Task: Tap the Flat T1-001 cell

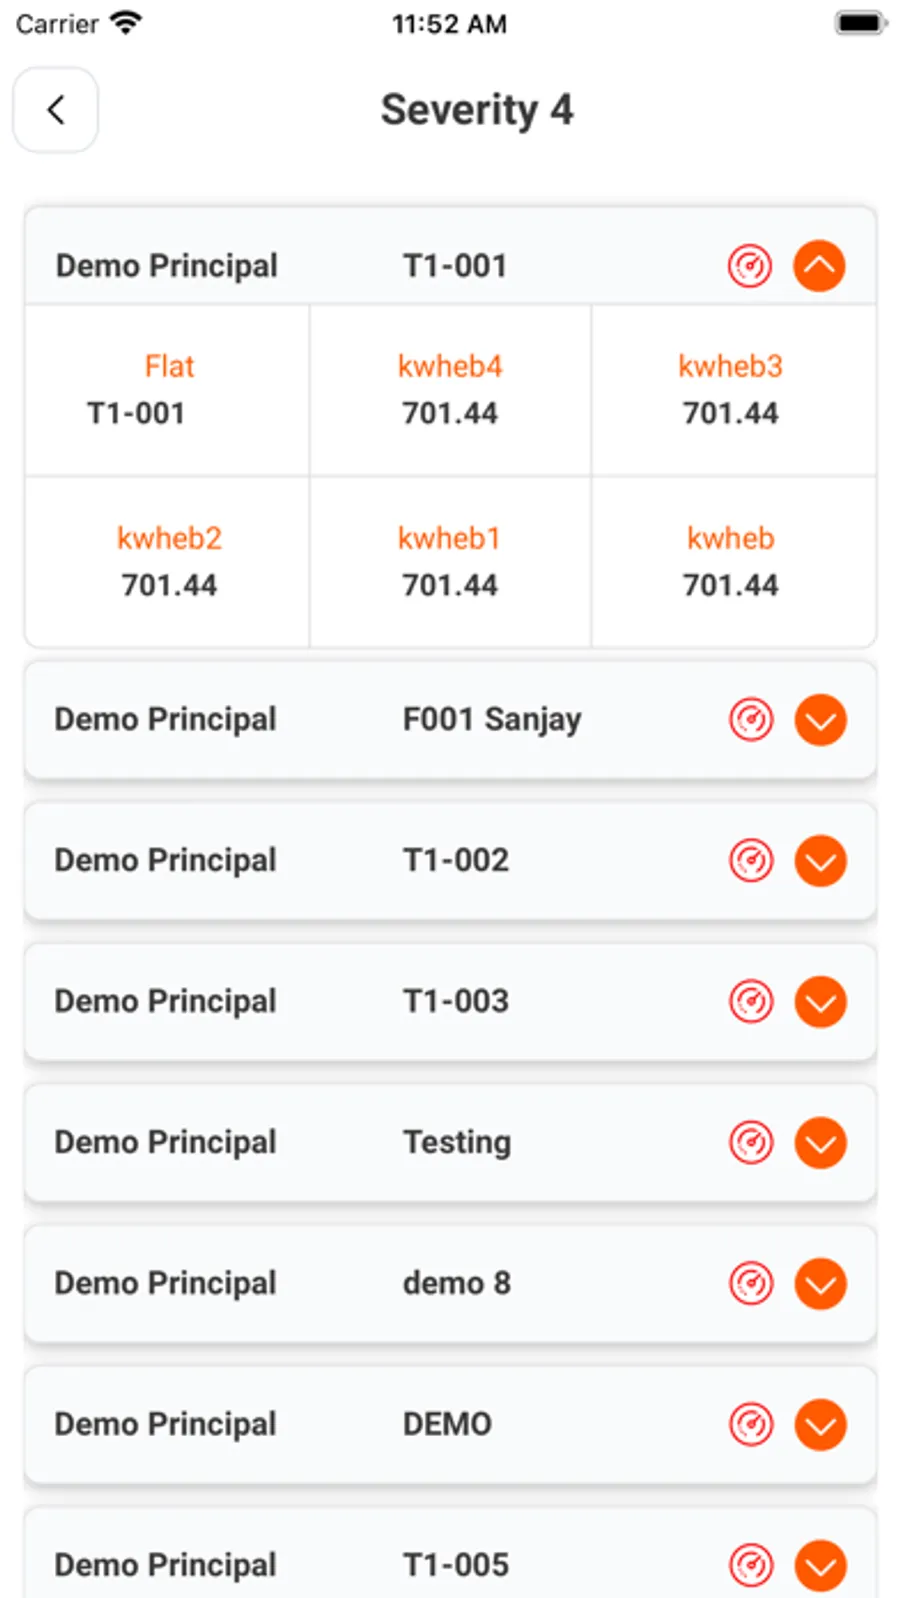Action: click(x=168, y=390)
